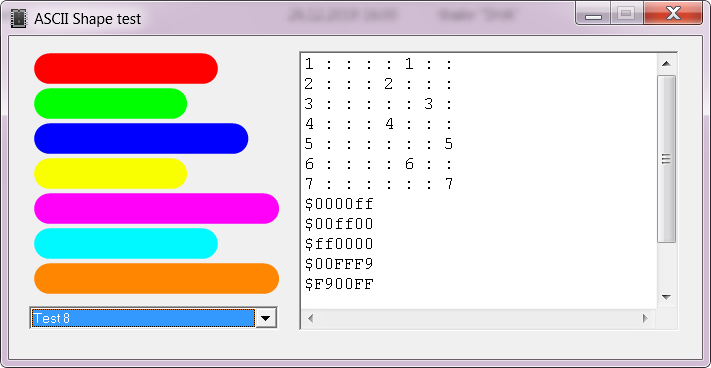Viewport: 711px width, 368px height.
Task: Click the orange rounded bar
Action: pos(156,278)
